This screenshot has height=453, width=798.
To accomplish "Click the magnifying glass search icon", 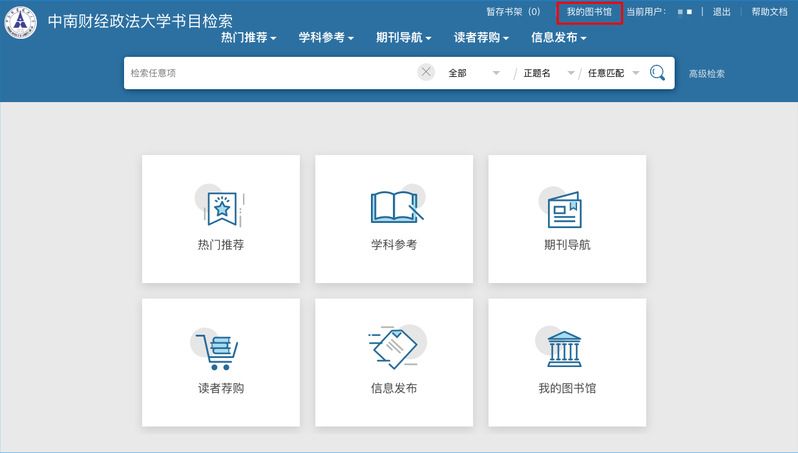I will tap(657, 73).
